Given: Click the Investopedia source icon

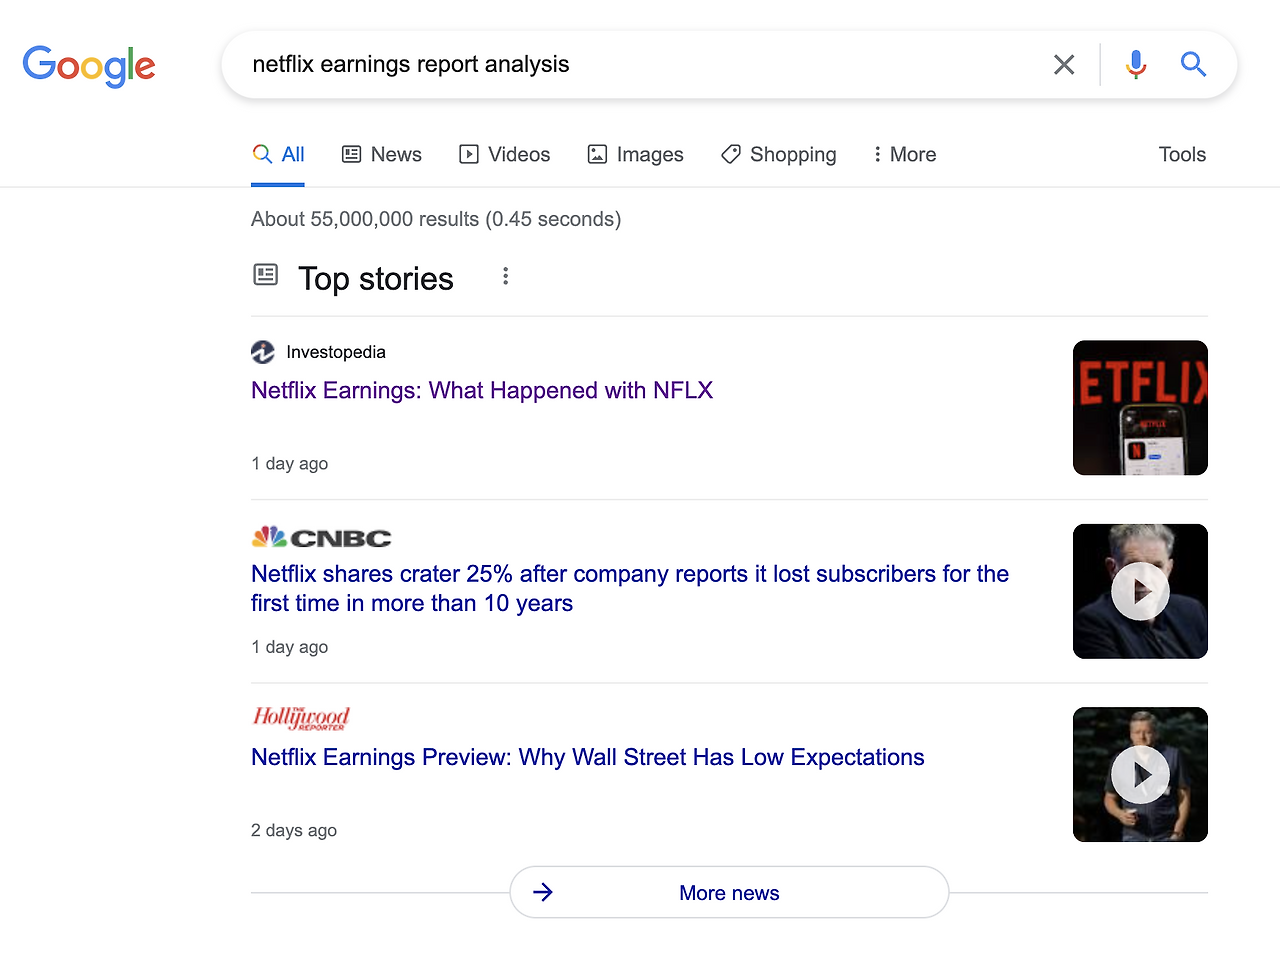Looking at the screenshot, I should pyautogui.click(x=263, y=352).
